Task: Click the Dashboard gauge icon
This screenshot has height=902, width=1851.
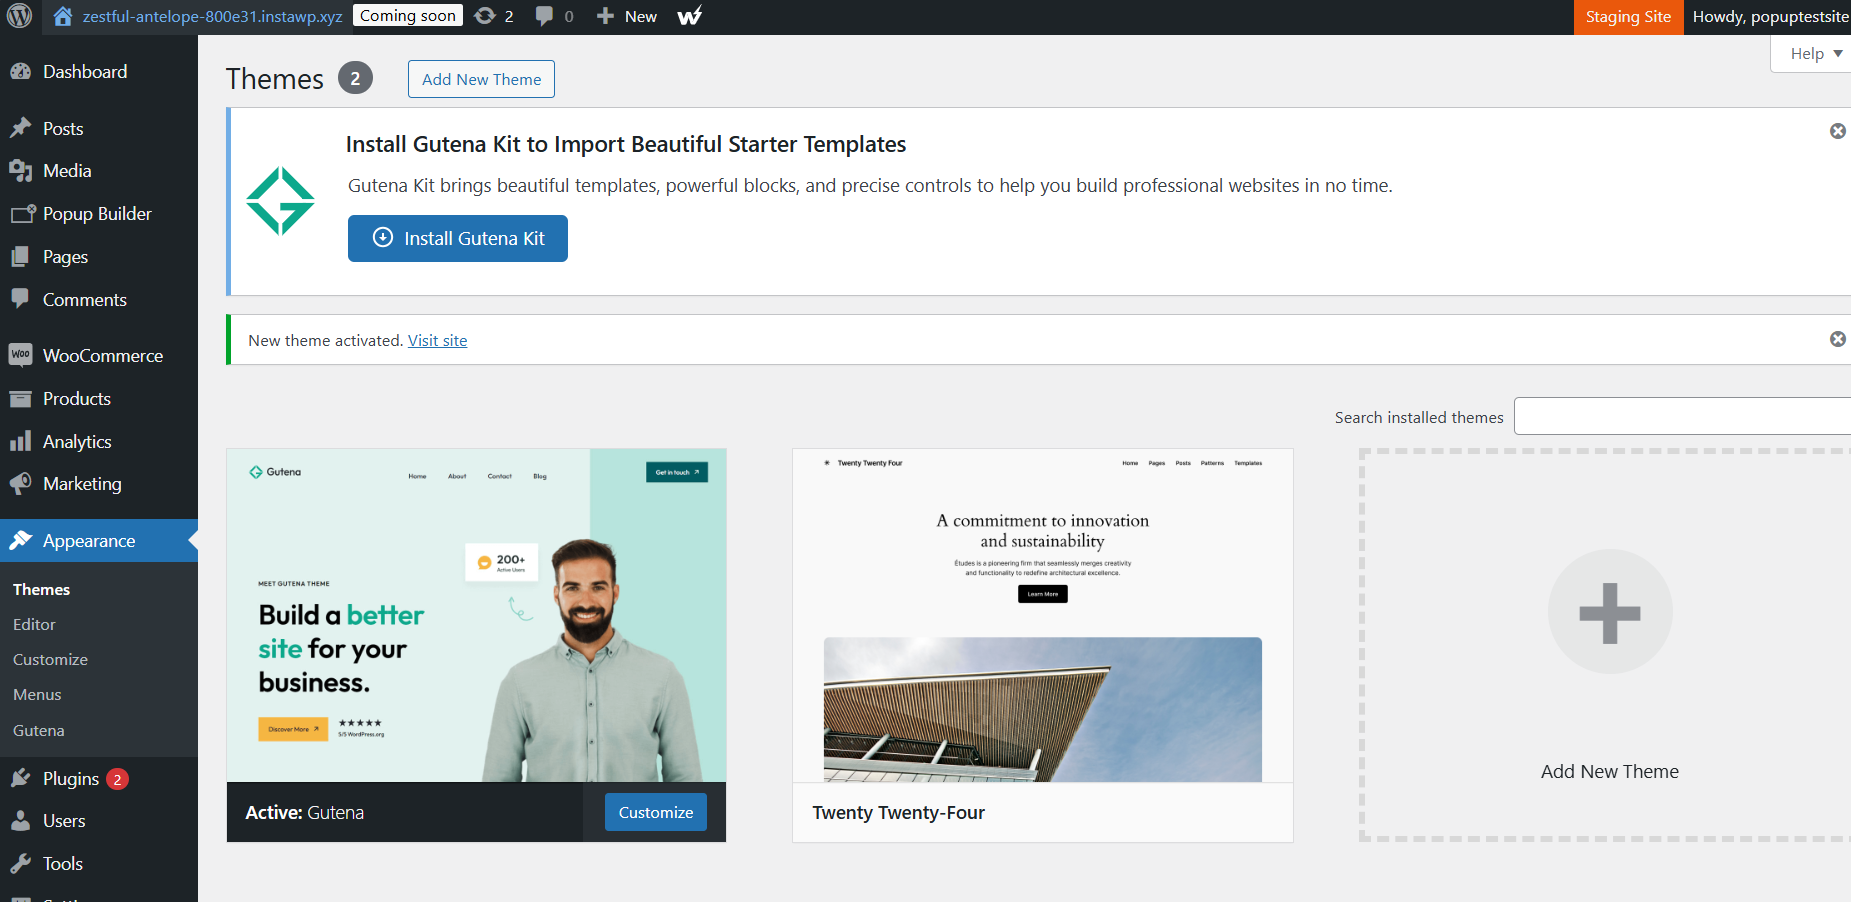Action: pos(21,72)
